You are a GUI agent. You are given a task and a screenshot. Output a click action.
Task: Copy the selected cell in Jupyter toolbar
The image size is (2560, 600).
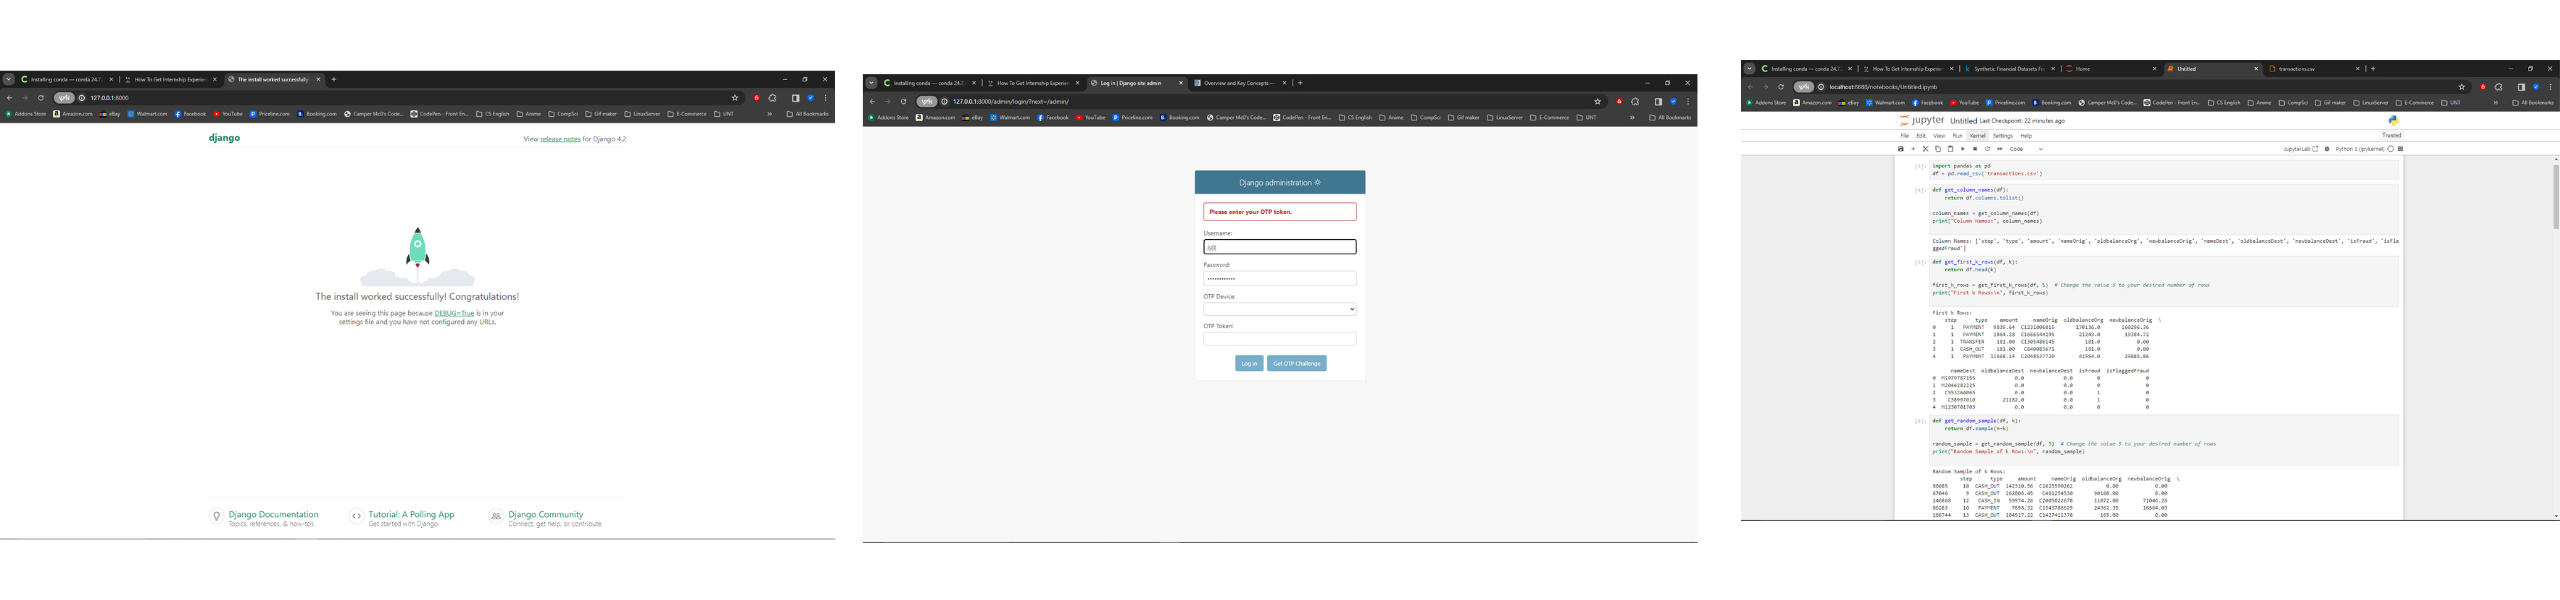[x=1938, y=149]
